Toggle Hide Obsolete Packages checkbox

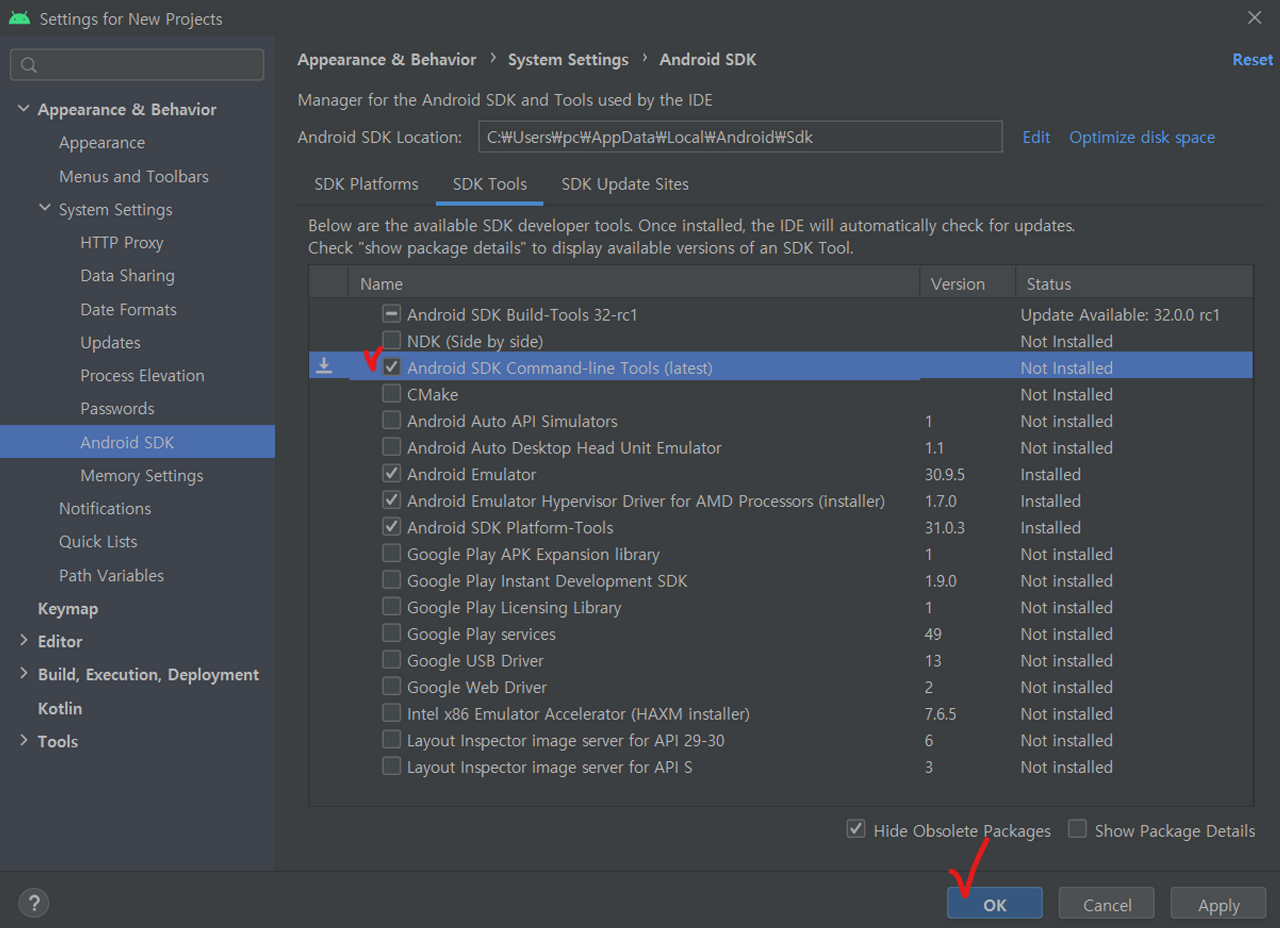pyautogui.click(x=856, y=829)
